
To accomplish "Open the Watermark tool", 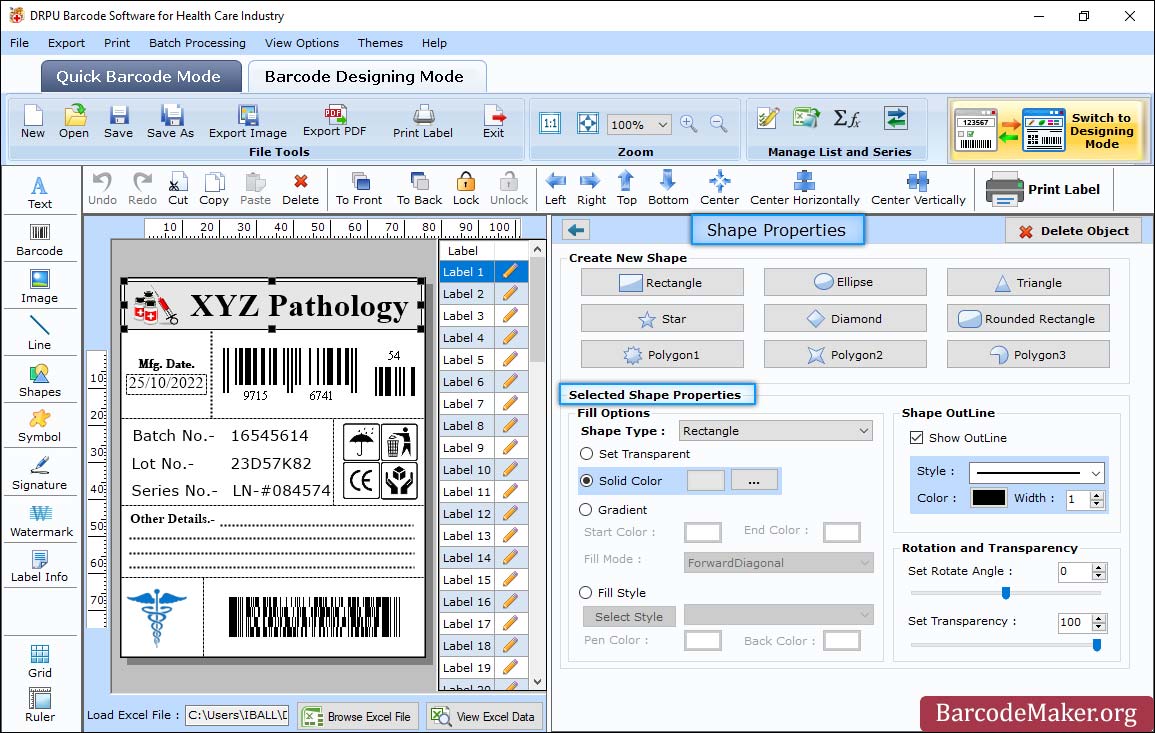I will coord(40,520).
